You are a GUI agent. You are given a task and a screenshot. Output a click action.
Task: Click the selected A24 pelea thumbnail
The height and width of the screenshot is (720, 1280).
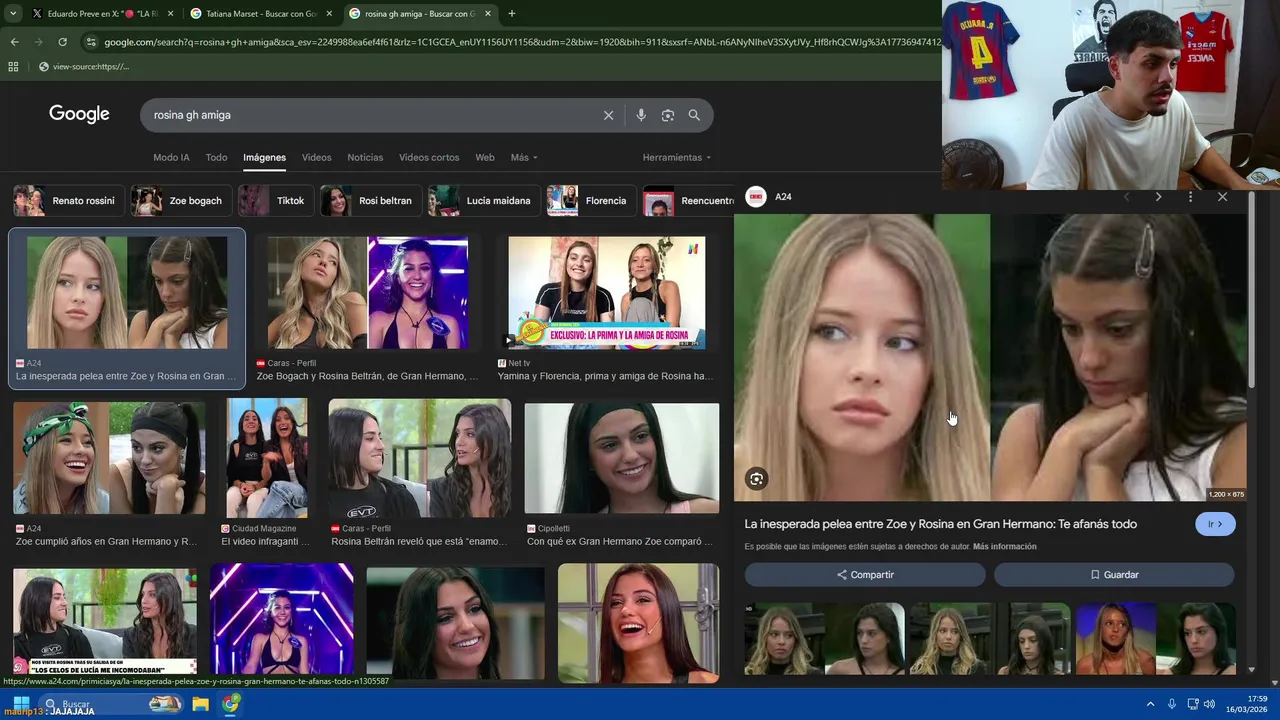tap(127, 293)
